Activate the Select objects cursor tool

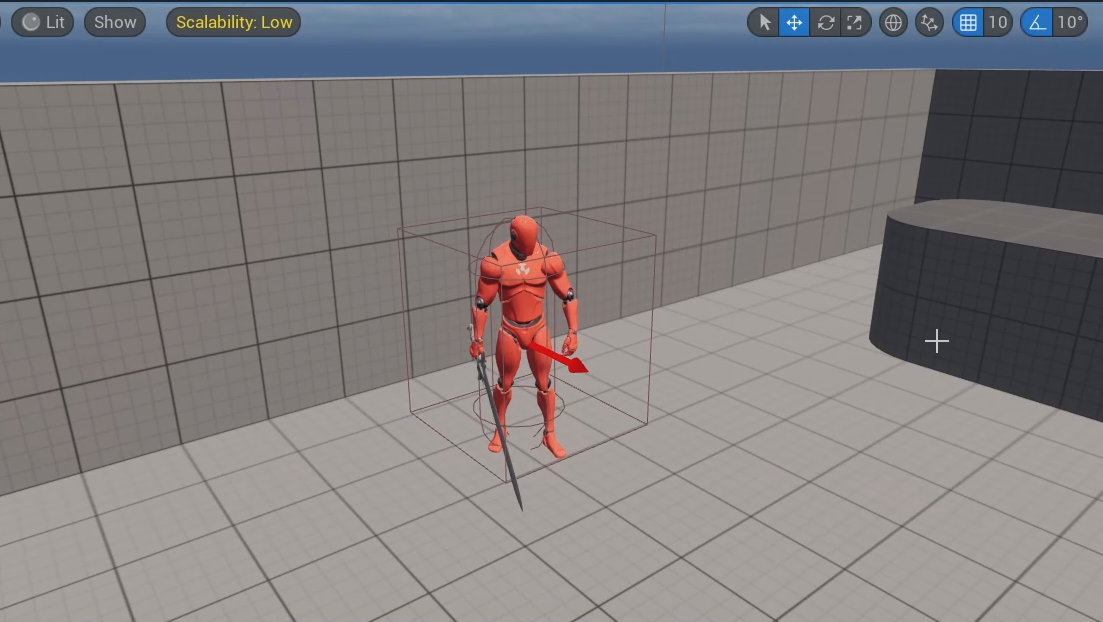764,23
